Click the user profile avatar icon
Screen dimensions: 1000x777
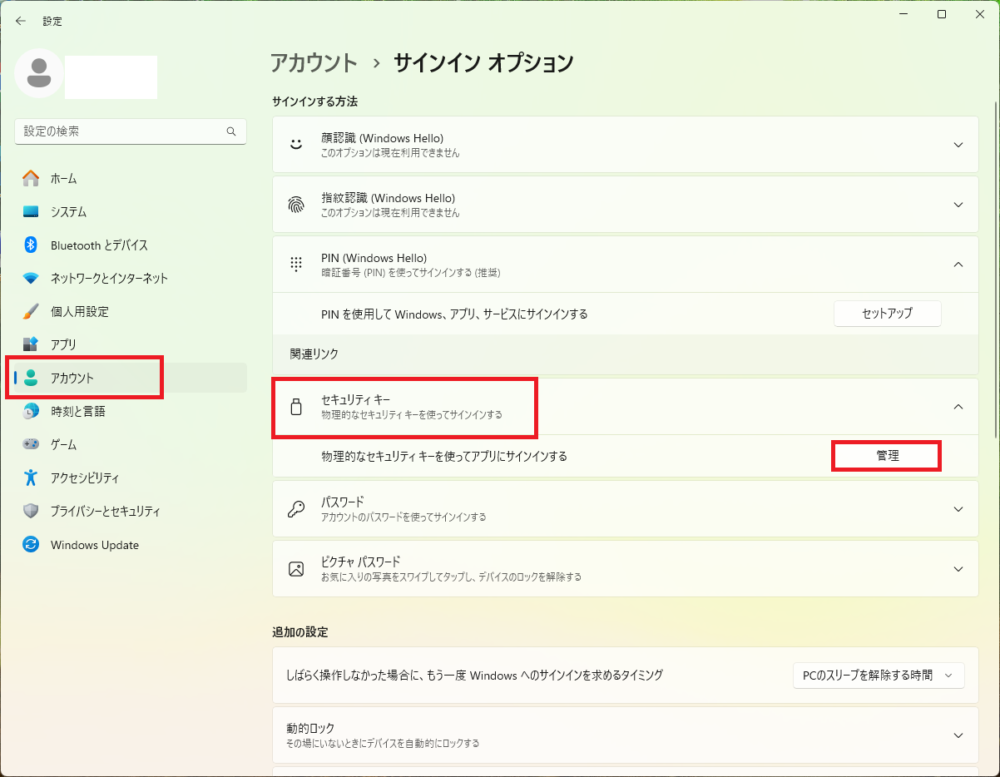[40, 73]
